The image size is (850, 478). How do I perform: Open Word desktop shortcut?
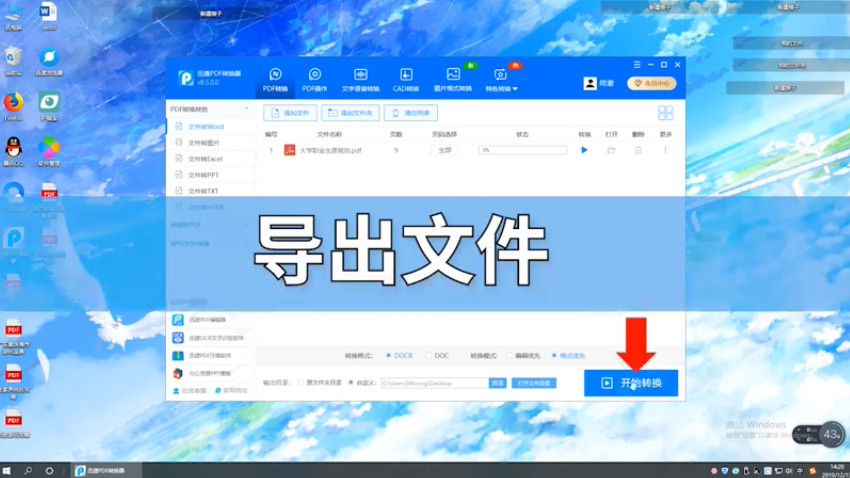pos(49,16)
